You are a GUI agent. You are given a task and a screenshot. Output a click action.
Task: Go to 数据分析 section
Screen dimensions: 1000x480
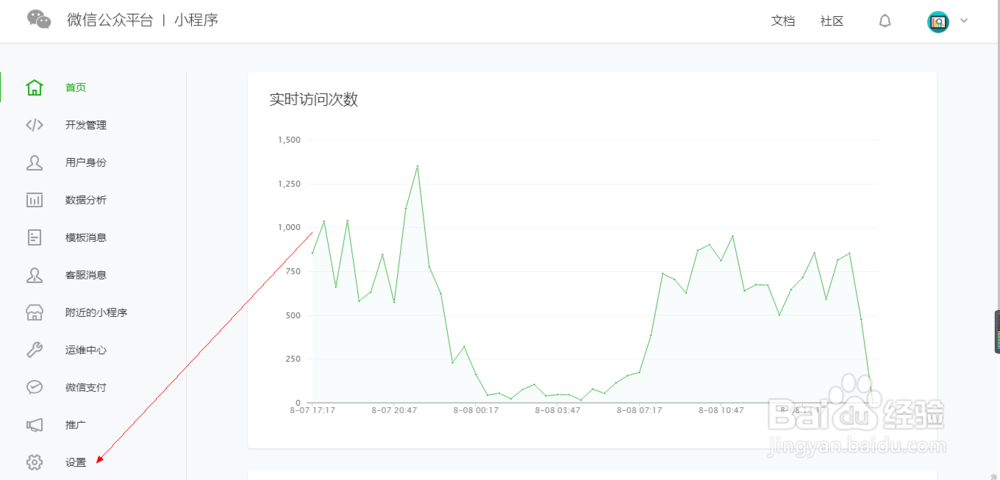[85, 200]
